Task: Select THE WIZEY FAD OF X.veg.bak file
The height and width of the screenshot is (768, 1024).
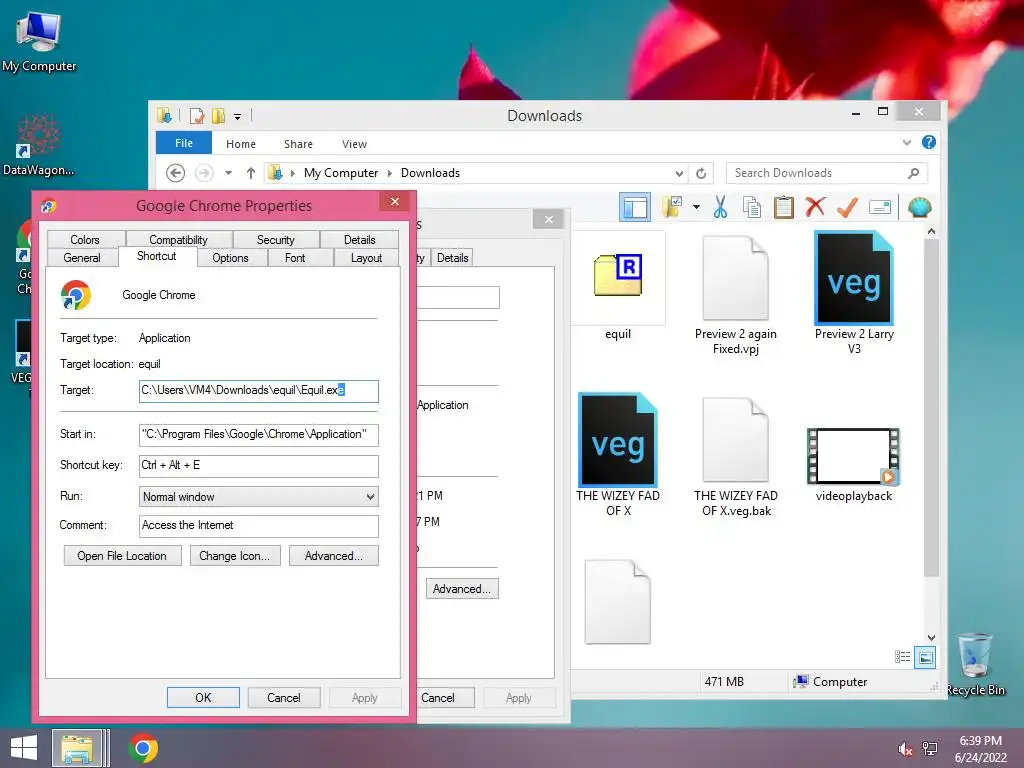Action: point(735,457)
